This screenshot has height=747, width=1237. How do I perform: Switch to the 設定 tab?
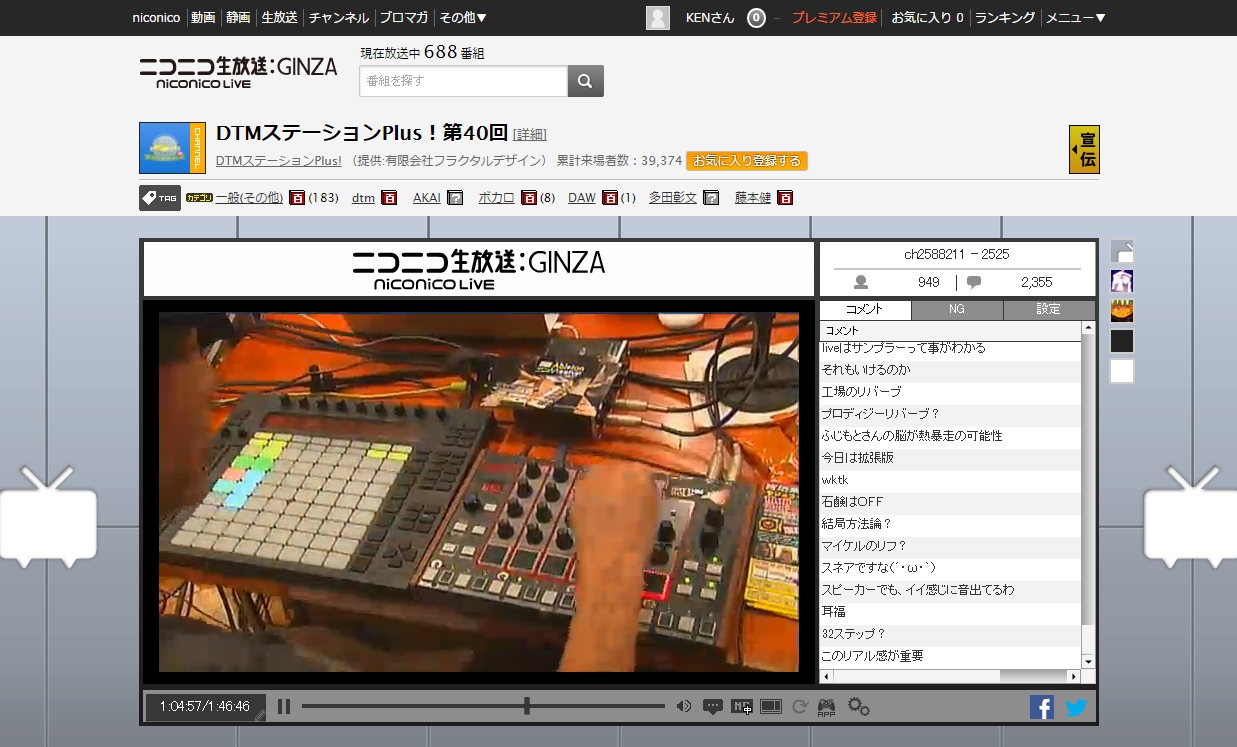[1049, 309]
